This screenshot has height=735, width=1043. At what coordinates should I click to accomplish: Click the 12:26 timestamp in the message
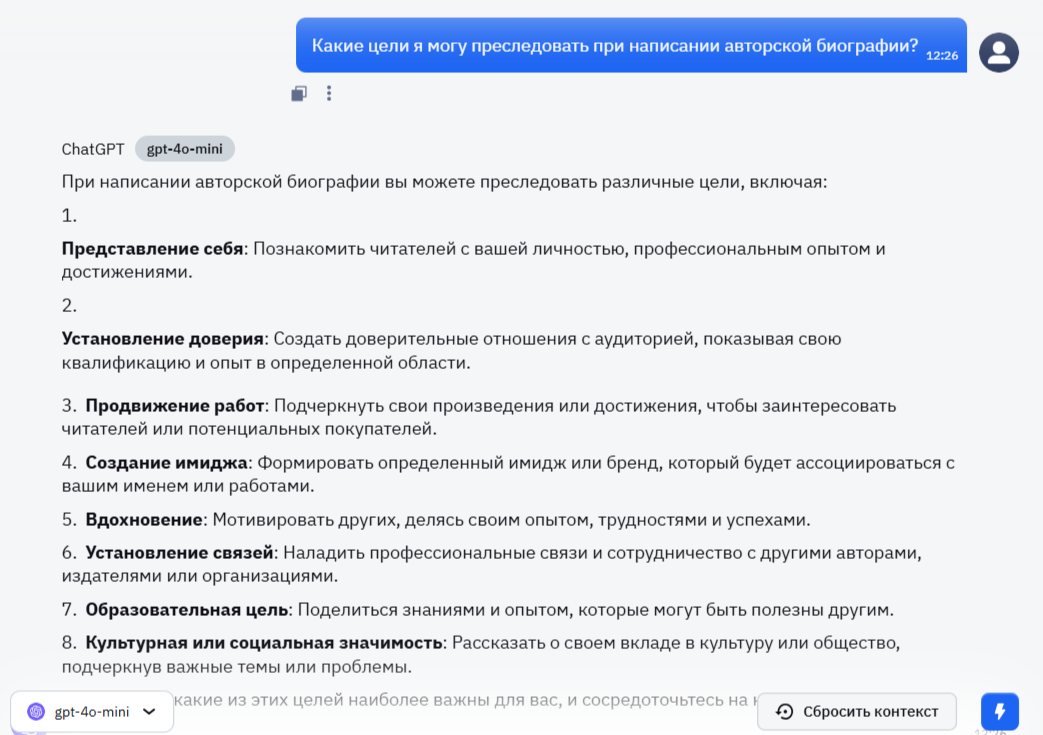[942, 56]
